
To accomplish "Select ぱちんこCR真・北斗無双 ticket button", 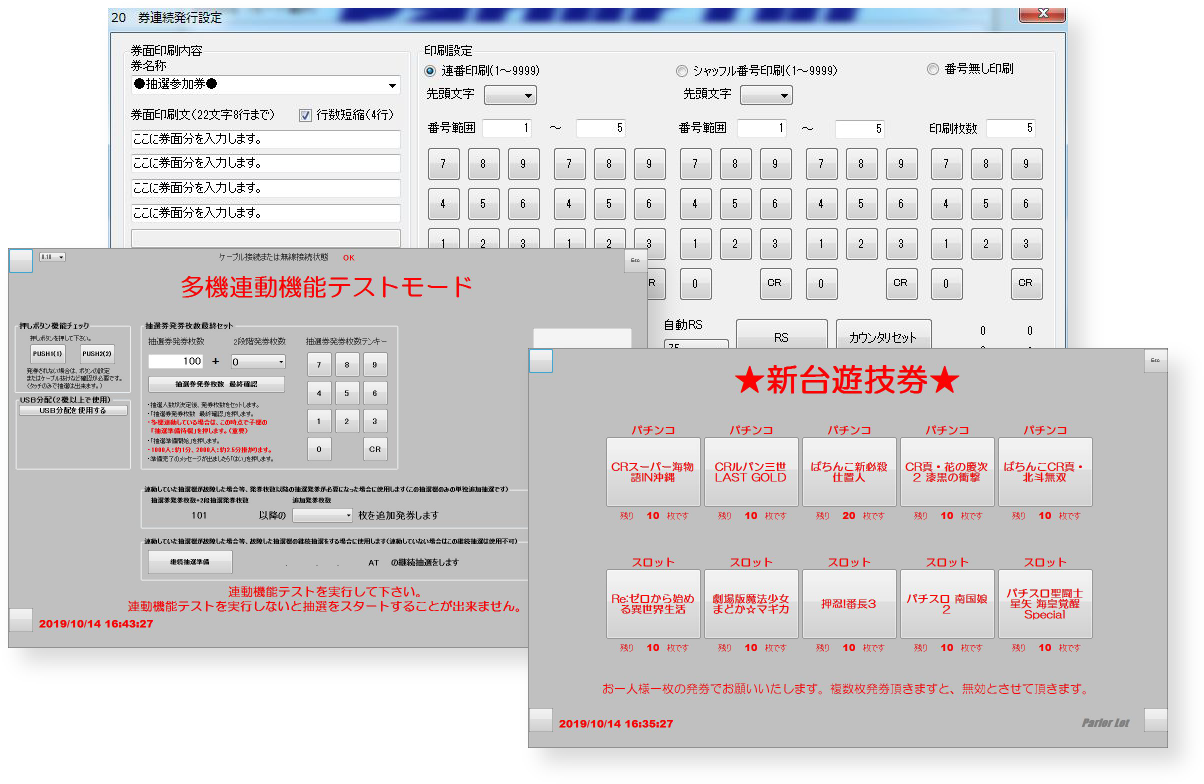I will [x=1045, y=472].
